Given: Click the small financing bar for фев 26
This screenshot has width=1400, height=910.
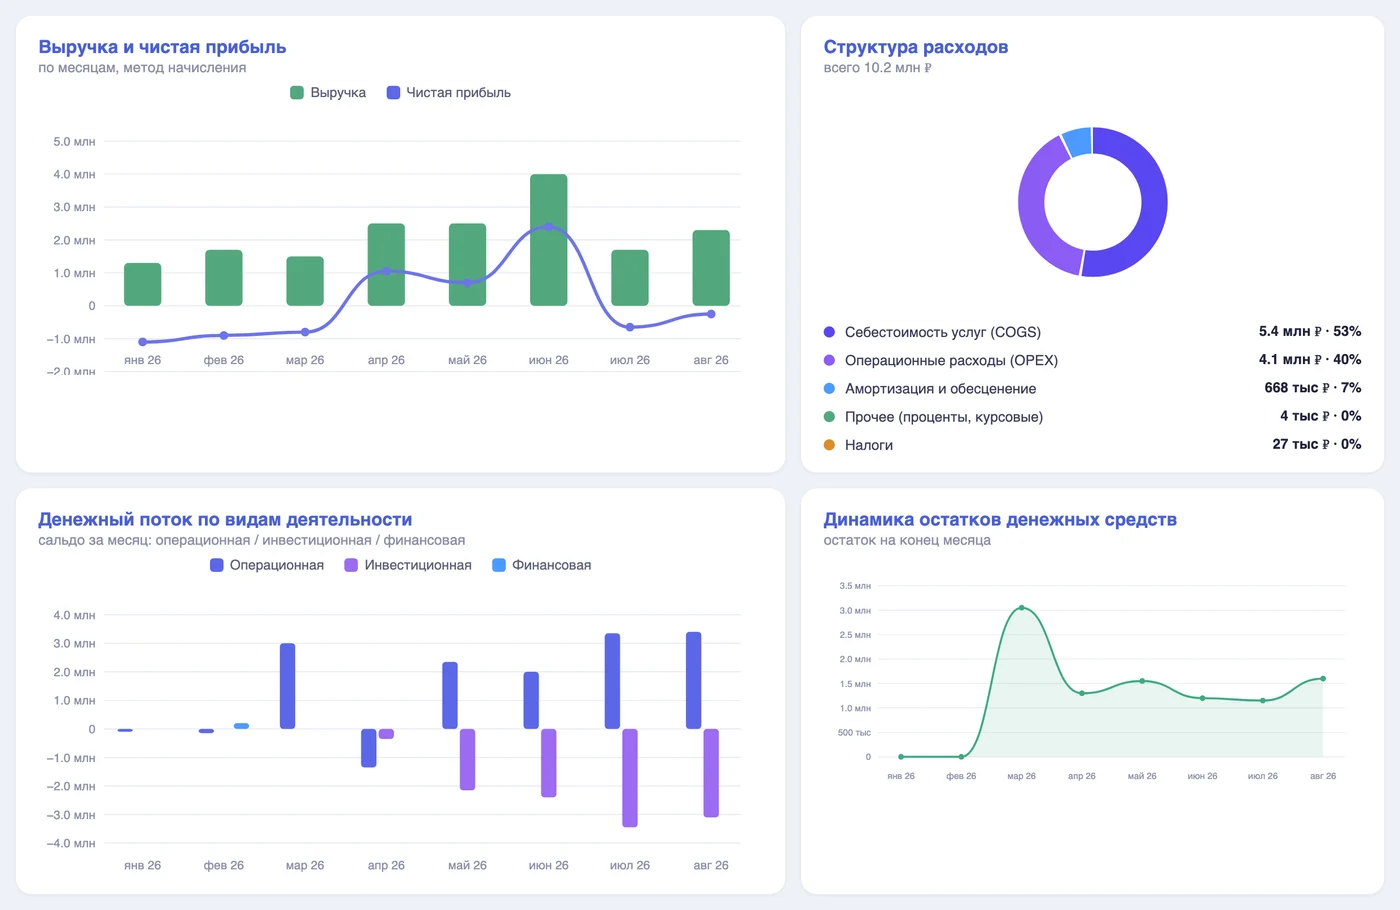Looking at the screenshot, I should tap(241, 726).
